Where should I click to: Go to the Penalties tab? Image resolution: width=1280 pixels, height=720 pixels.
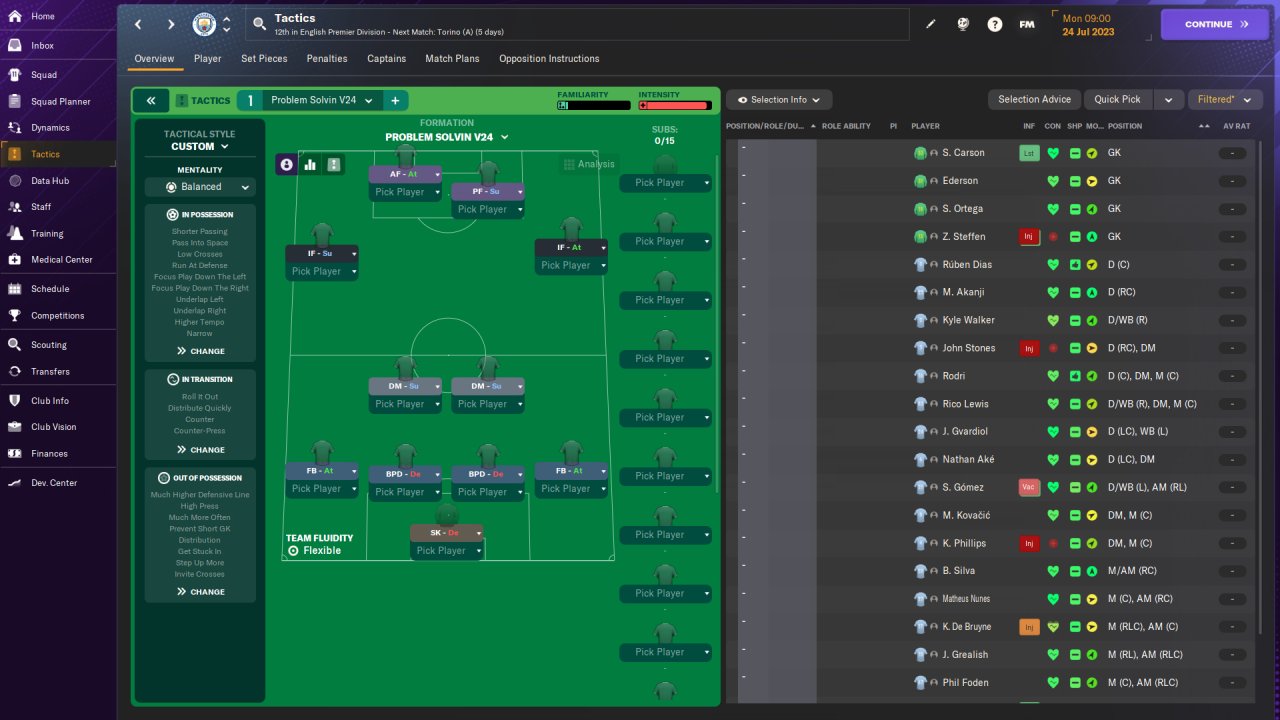point(327,59)
